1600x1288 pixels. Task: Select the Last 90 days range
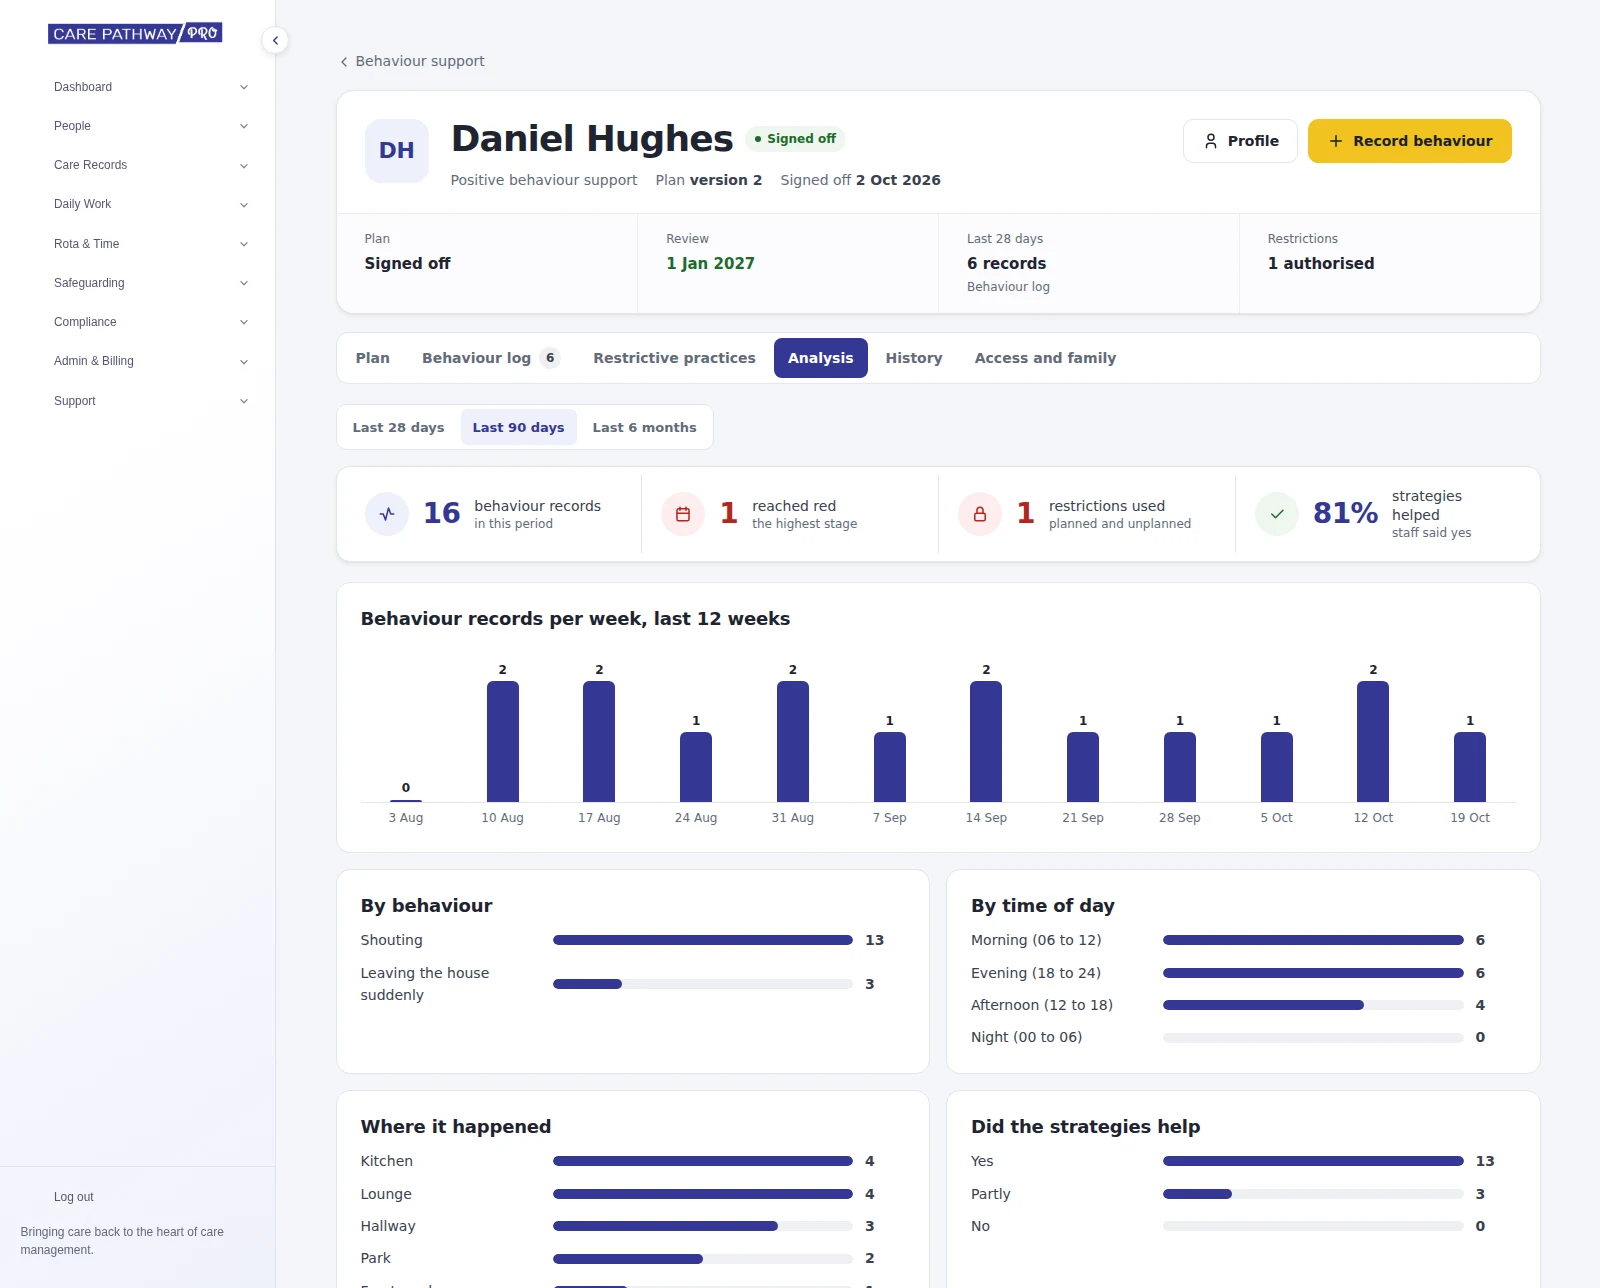pos(518,427)
